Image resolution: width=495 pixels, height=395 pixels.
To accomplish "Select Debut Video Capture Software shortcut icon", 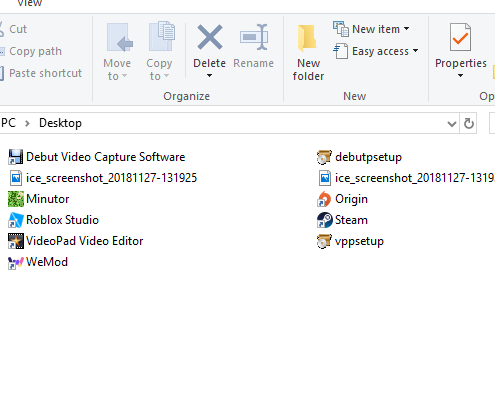I will 16,157.
